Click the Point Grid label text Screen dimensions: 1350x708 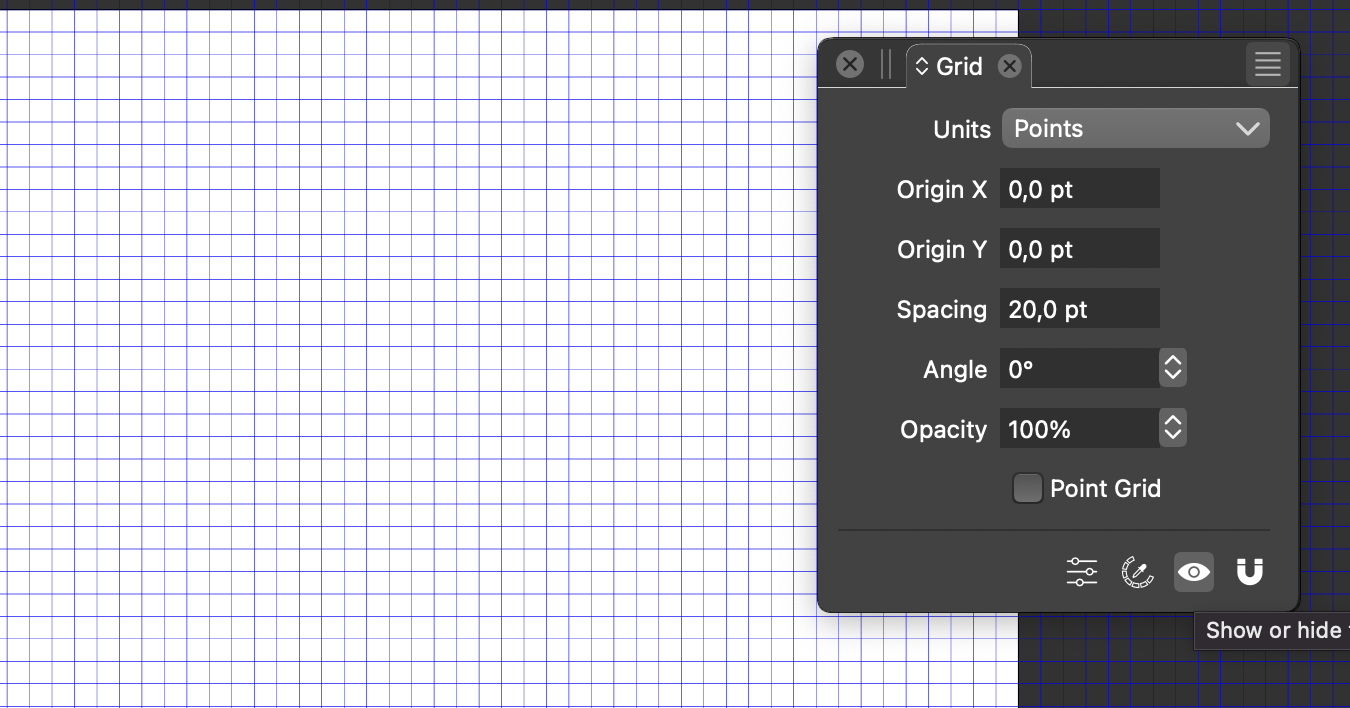[1105, 489]
